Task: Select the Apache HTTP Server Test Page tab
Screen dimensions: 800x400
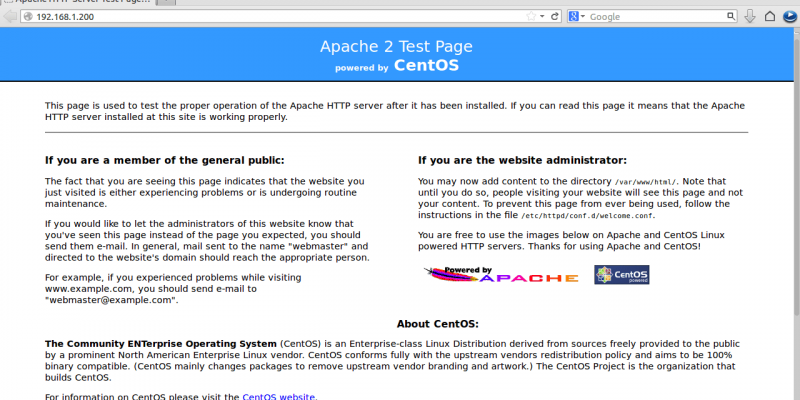Action: pos(77,2)
